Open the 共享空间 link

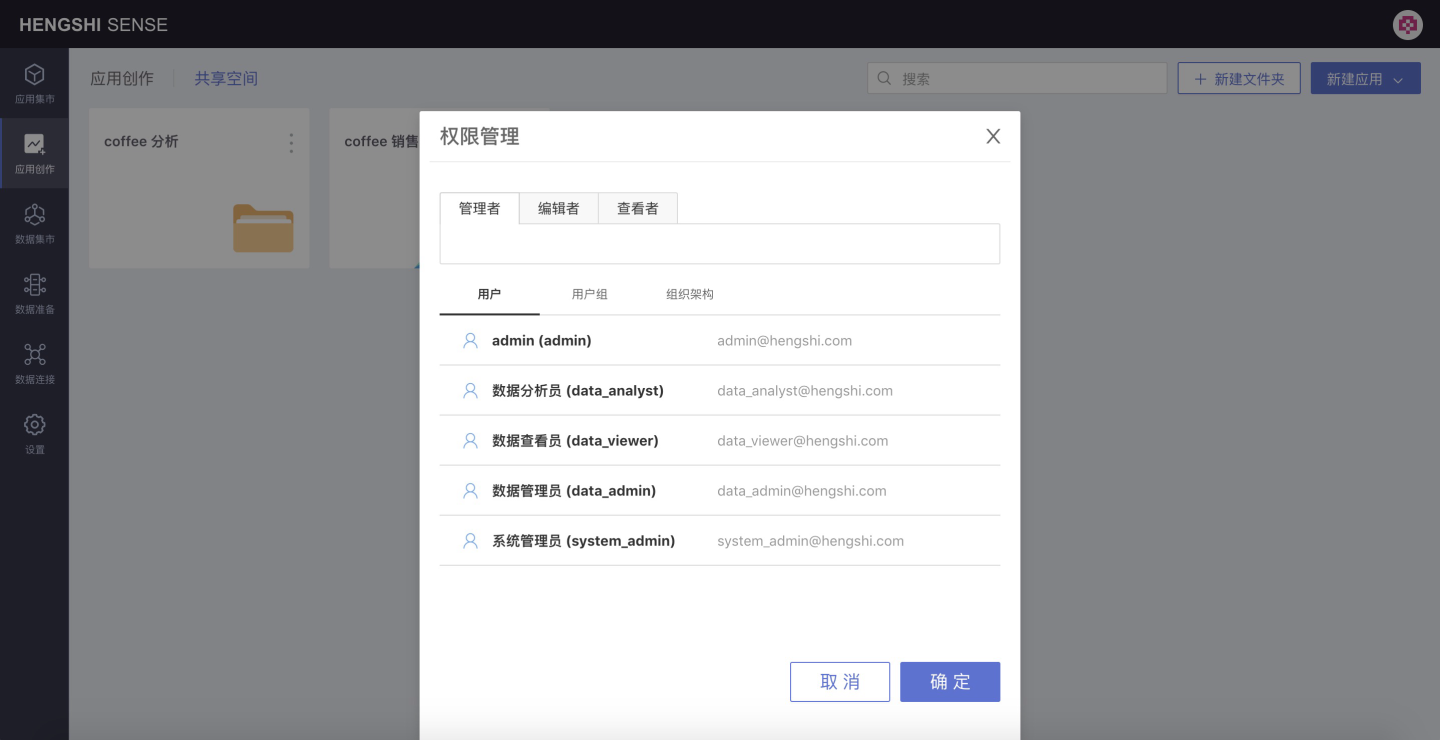pyautogui.click(x=226, y=78)
